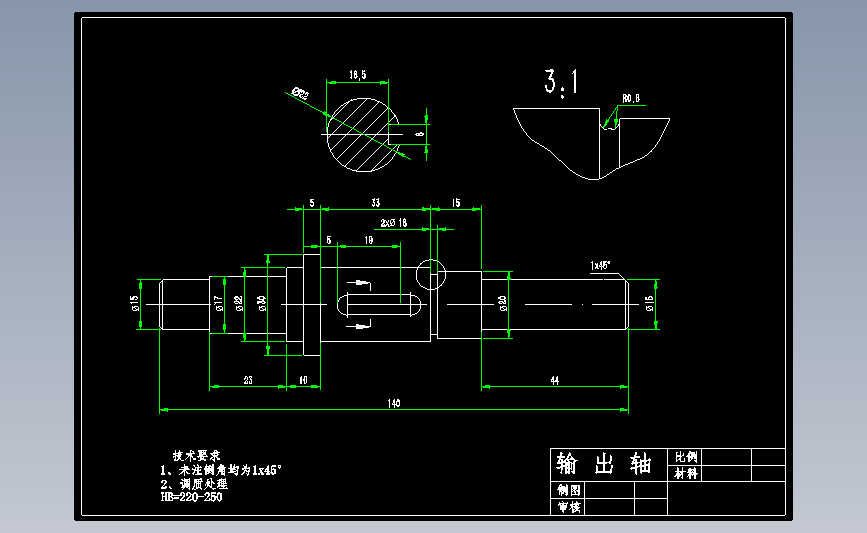867x533 pixels.
Task: Select the 输出轴 title in the title block
Action: [604, 463]
